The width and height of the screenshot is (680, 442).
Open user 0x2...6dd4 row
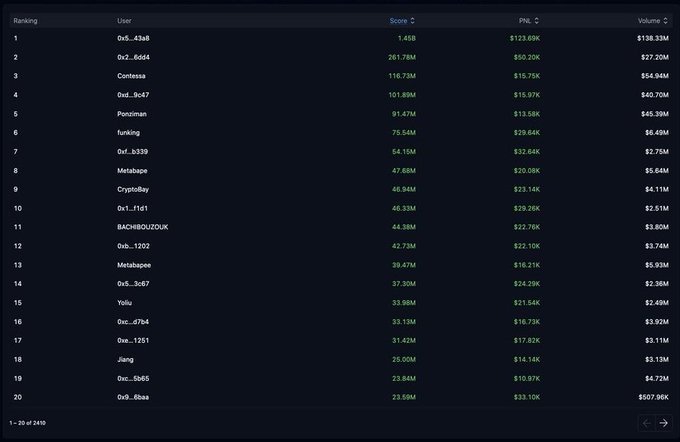(x=340, y=57)
